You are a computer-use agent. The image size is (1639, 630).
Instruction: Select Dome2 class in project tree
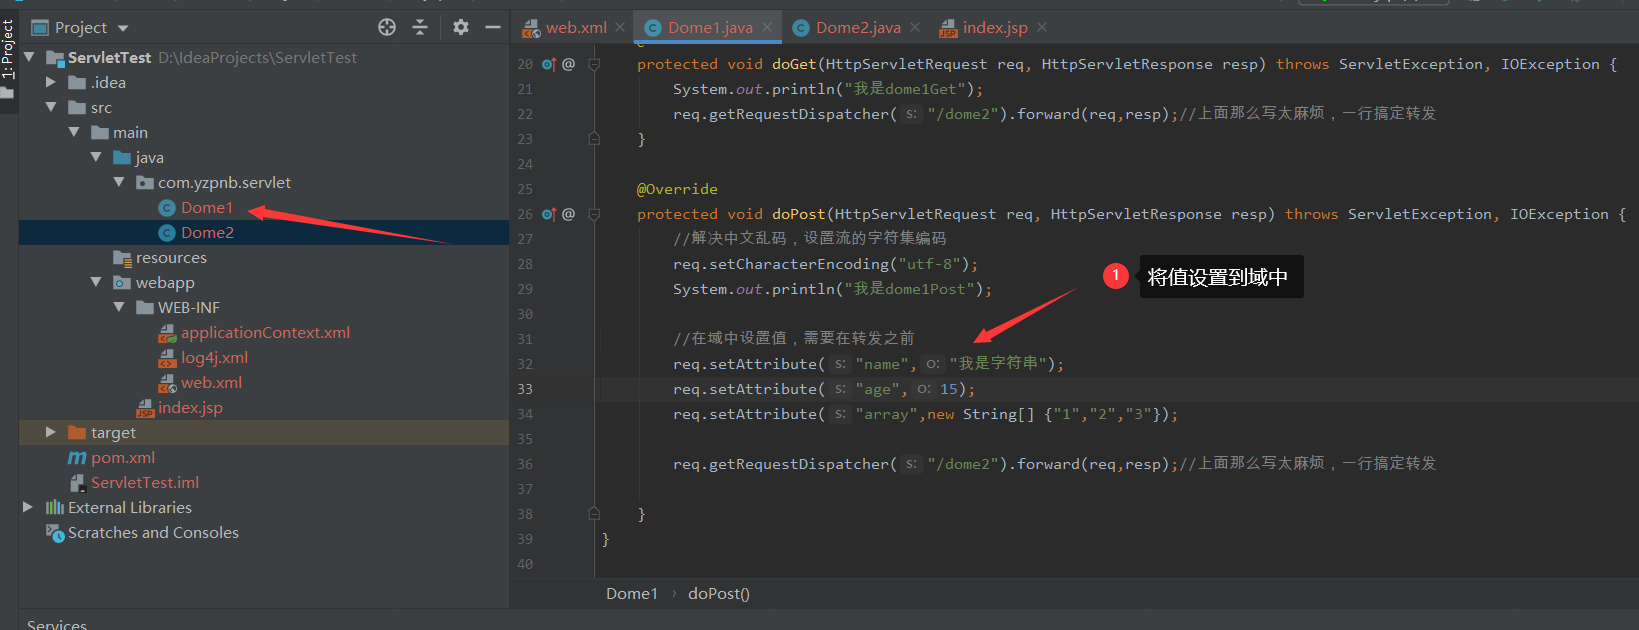pyautogui.click(x=207, y=232)
